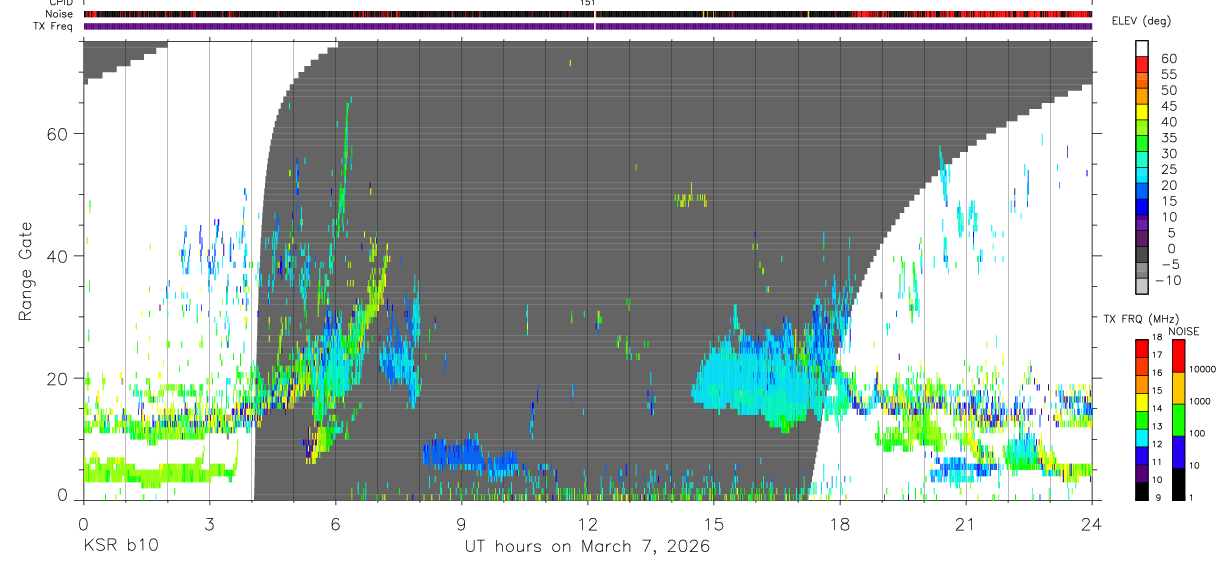
Task: Click the 11 label on the TX FRQ scale
Action: 1158,463
